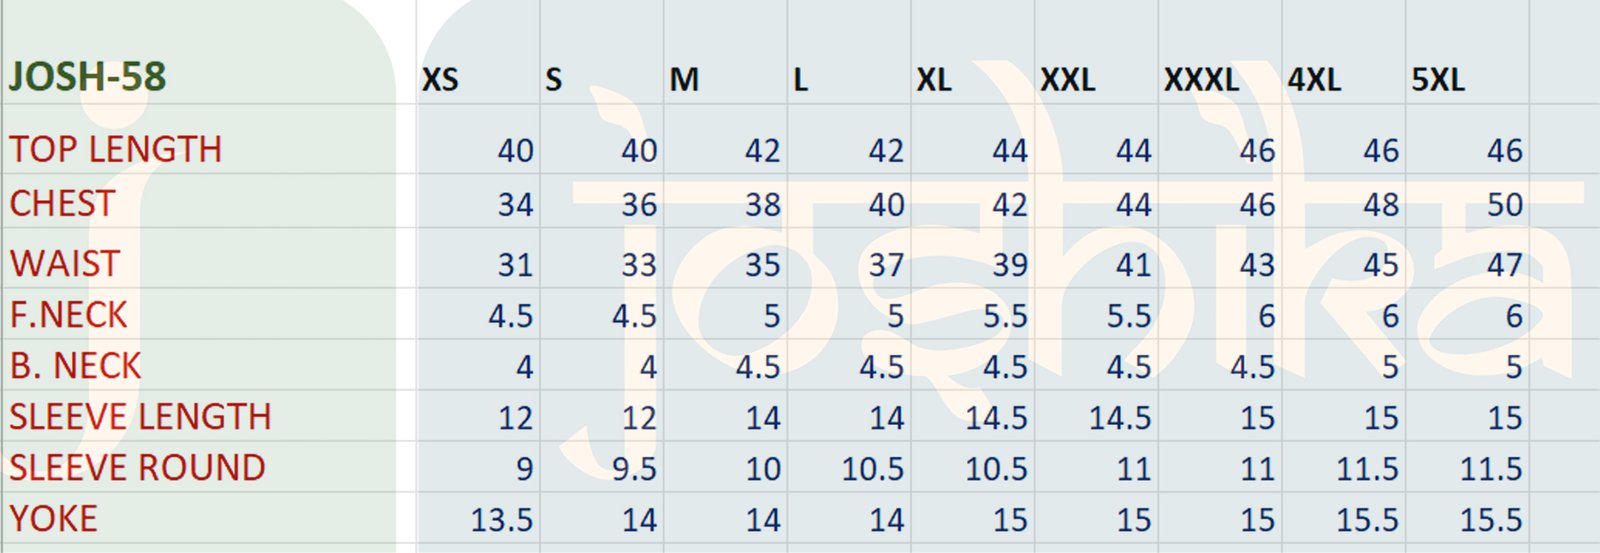Click the CHEST row label cell
Screen dimensions: 1600x553
63,204
